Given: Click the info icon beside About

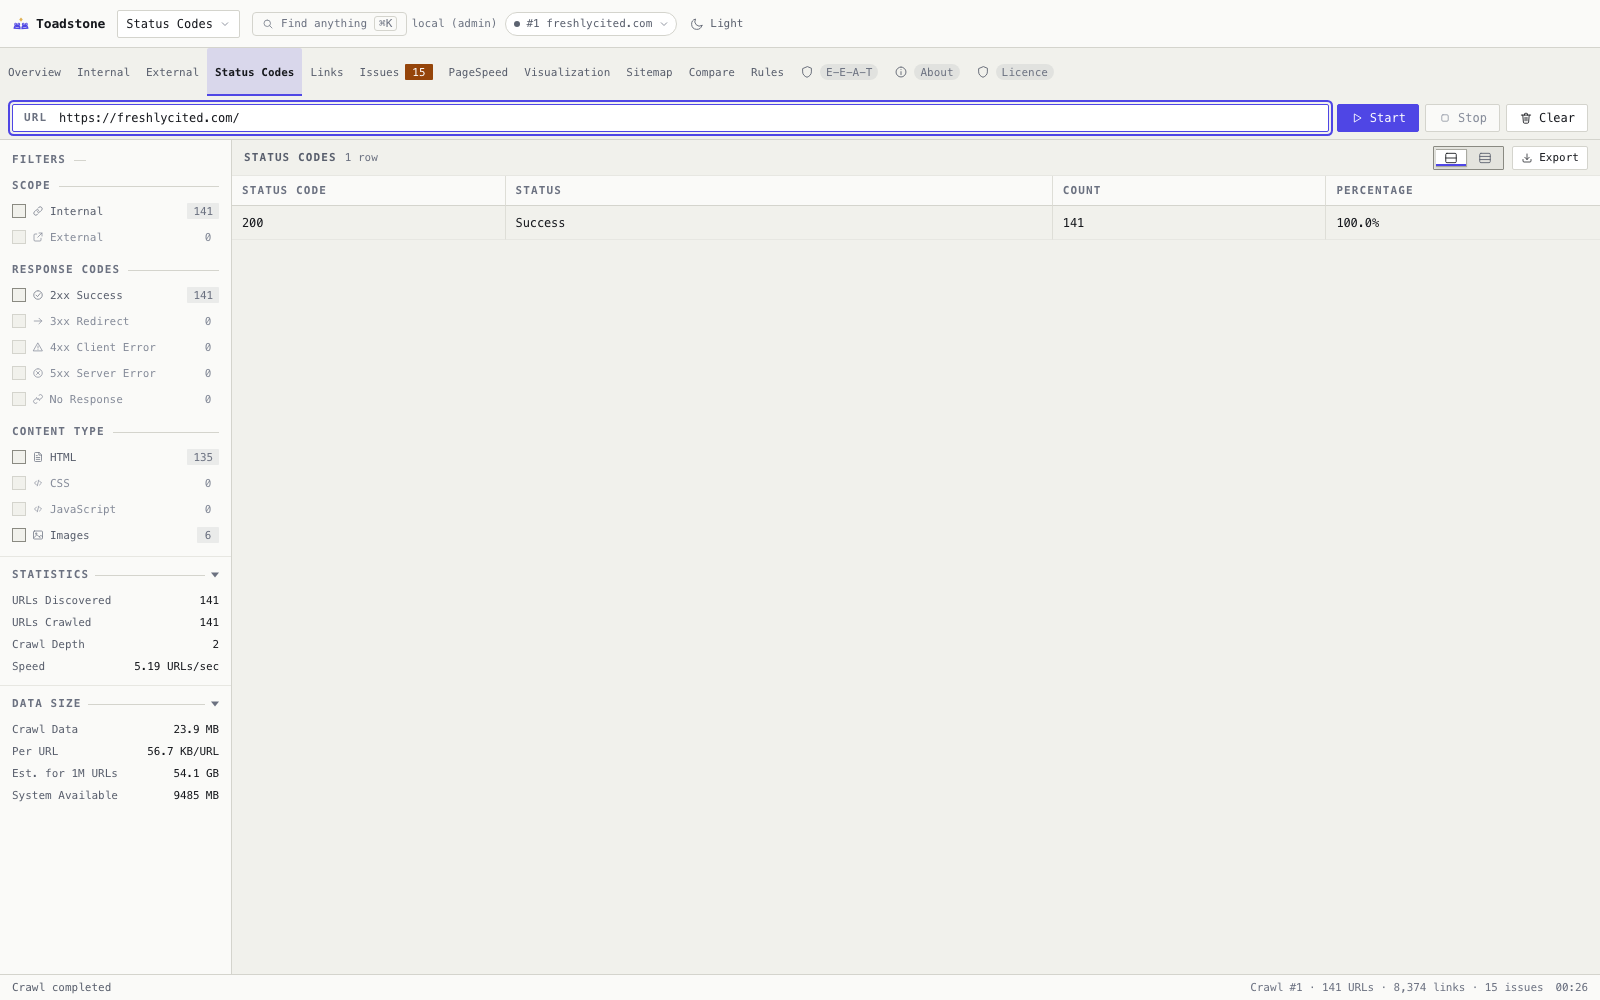Looking at the screenshot, I should coord(901,72).
